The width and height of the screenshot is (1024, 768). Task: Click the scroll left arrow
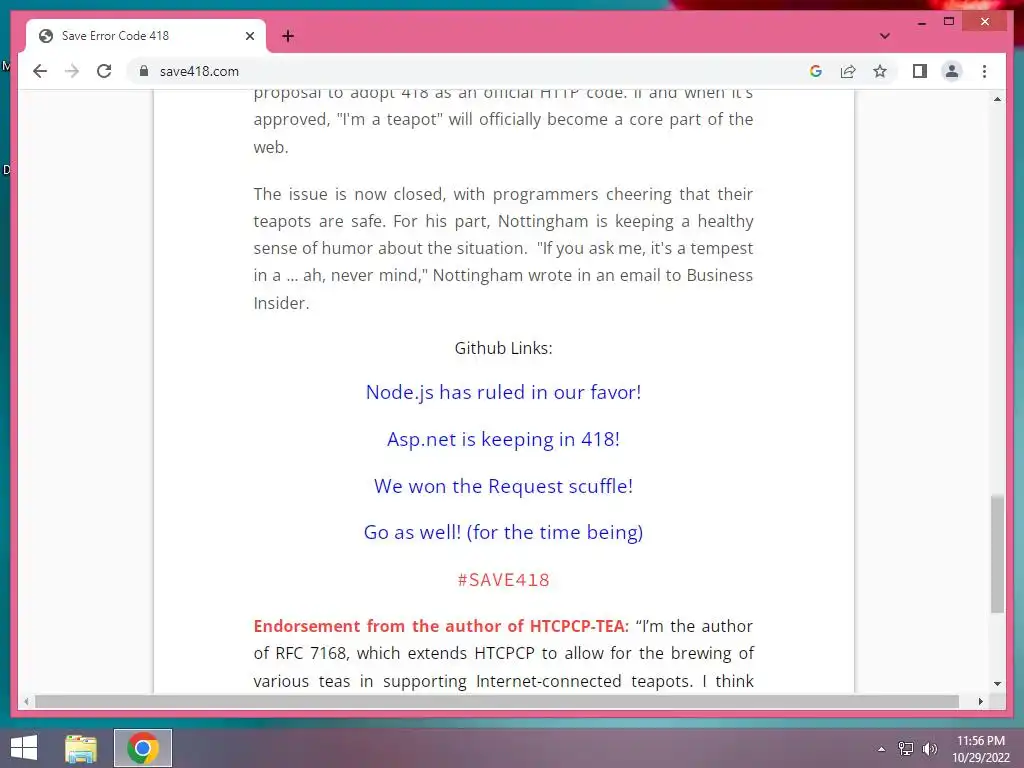[x=26, y=701]
